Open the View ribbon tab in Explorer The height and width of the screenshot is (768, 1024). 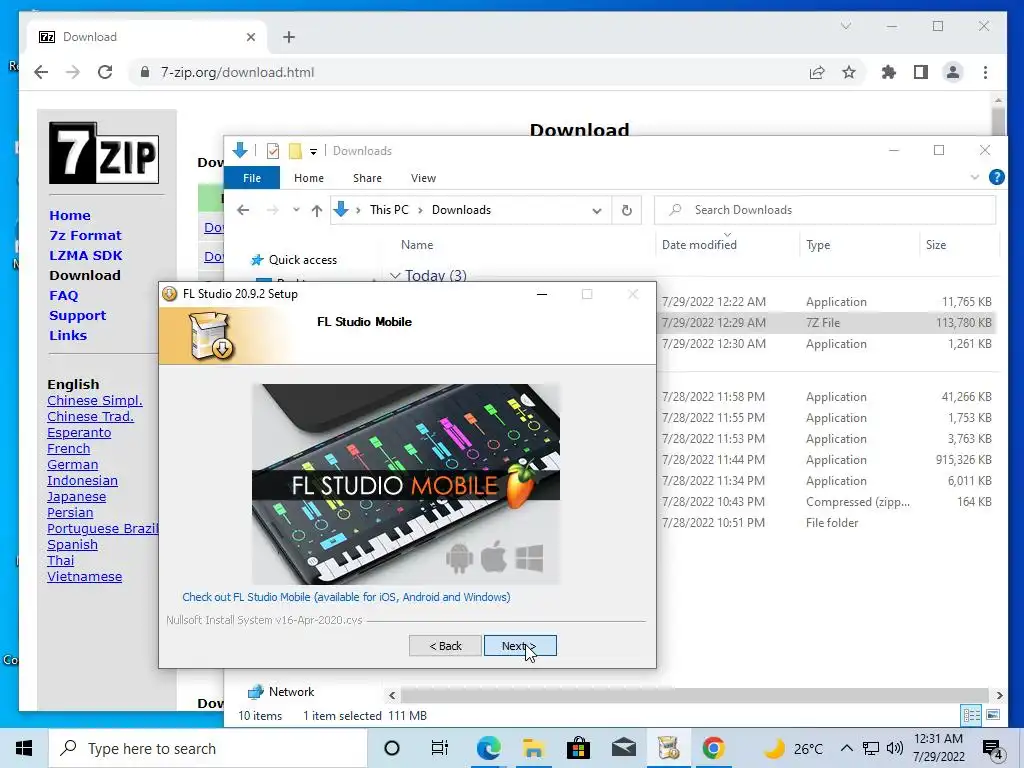coord(423,178)
